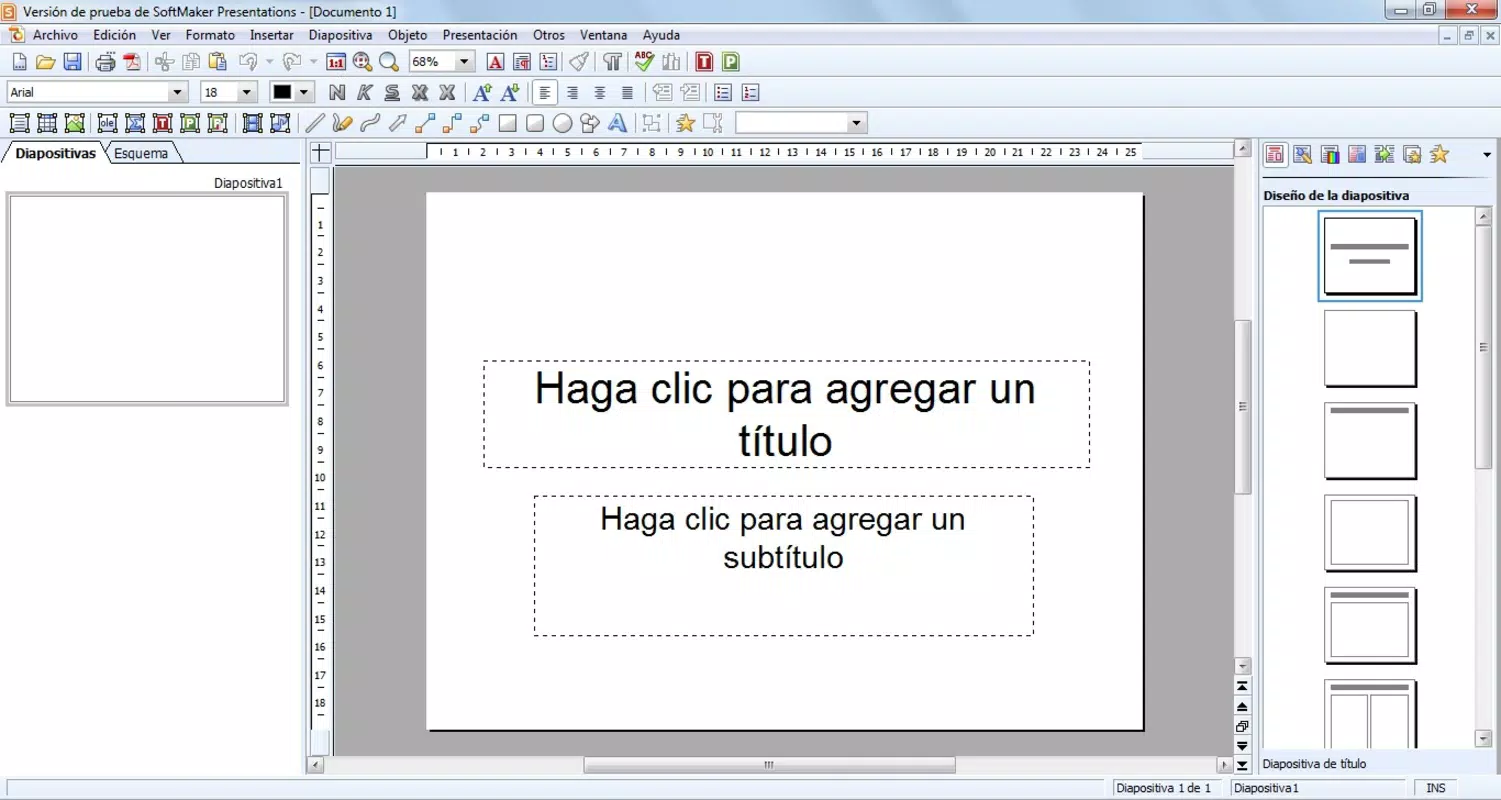Viewport: 1501px width, 800px height.
Task: Click the 'Diapositiva 1 de 1' status bar text
Action: click(x=1162, y=788)
